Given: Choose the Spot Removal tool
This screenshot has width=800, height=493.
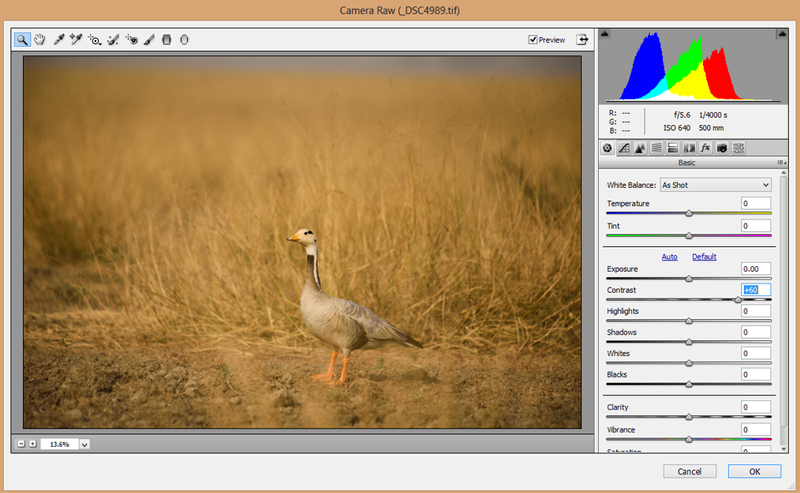Looking at the screenshot, I should [113, 40].
